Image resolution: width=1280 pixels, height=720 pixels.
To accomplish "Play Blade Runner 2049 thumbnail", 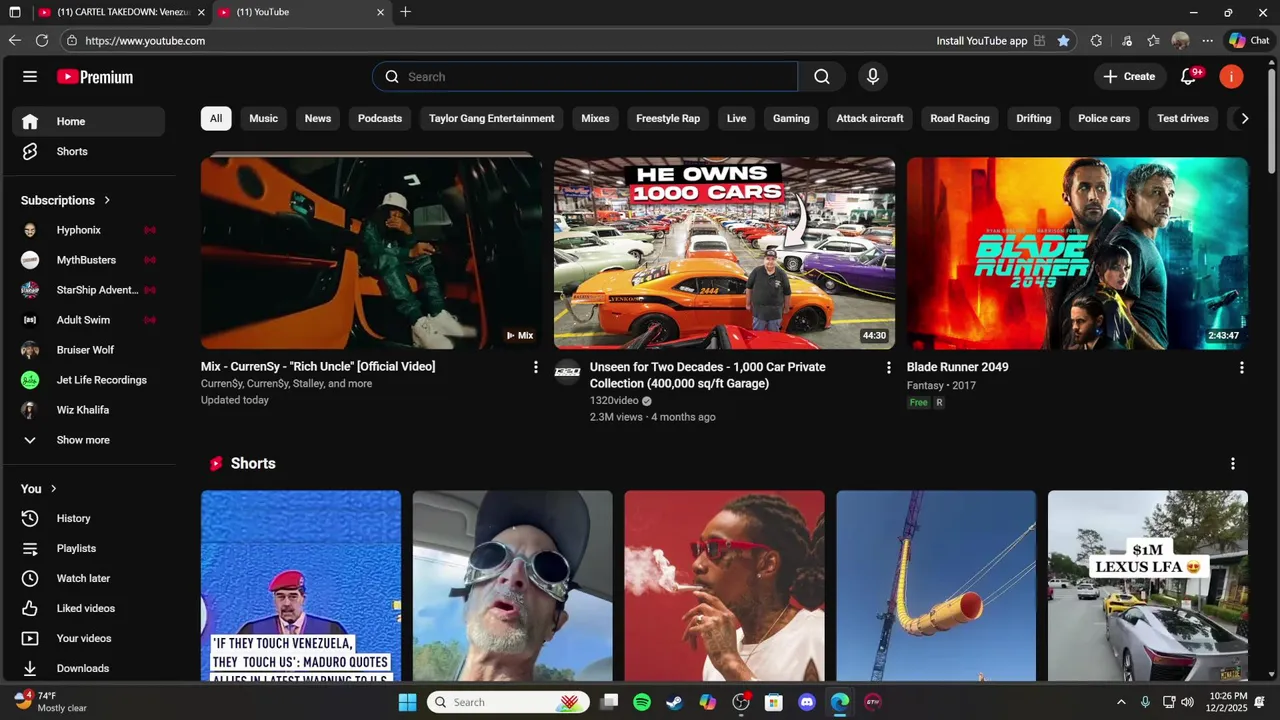I will [1077, 253].
